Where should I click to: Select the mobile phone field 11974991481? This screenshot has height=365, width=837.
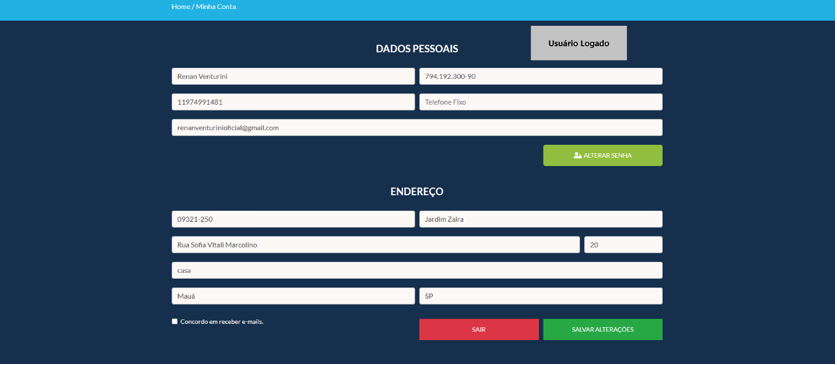293,102
